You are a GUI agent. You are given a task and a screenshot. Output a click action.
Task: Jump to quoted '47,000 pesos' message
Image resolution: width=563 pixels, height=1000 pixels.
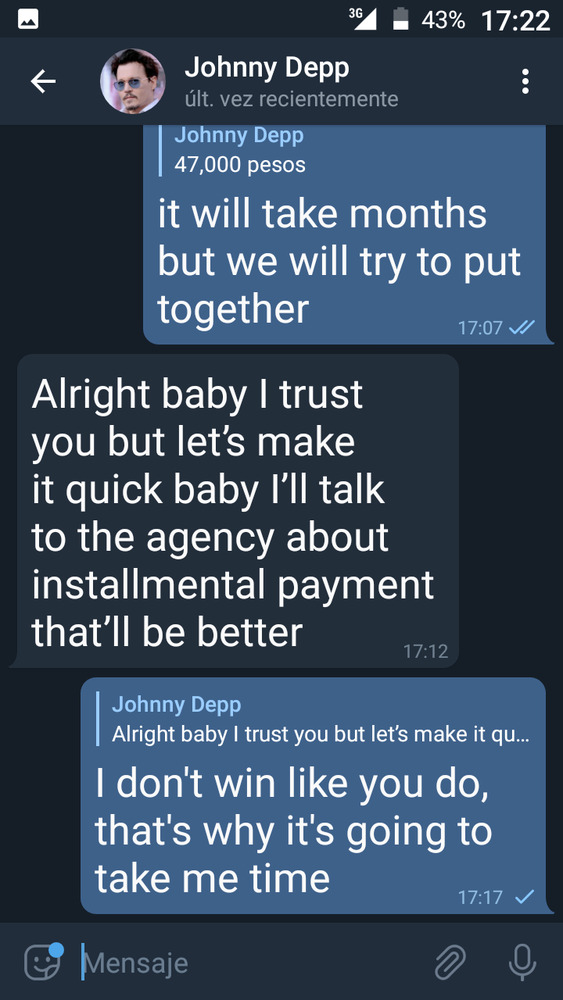[239, 151]
